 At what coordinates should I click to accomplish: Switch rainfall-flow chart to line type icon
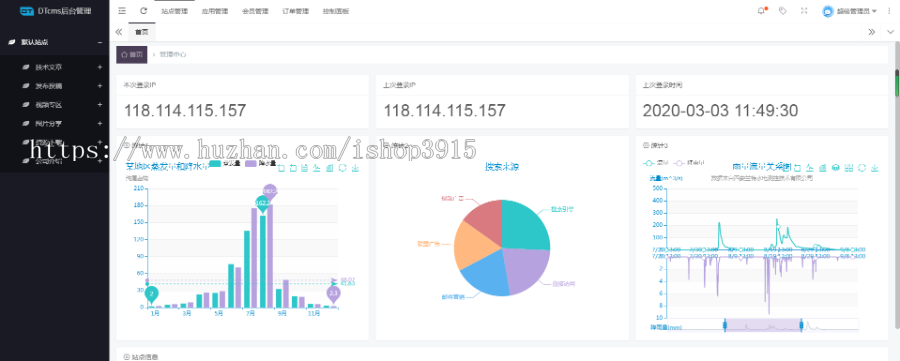(x=810, y=168)
